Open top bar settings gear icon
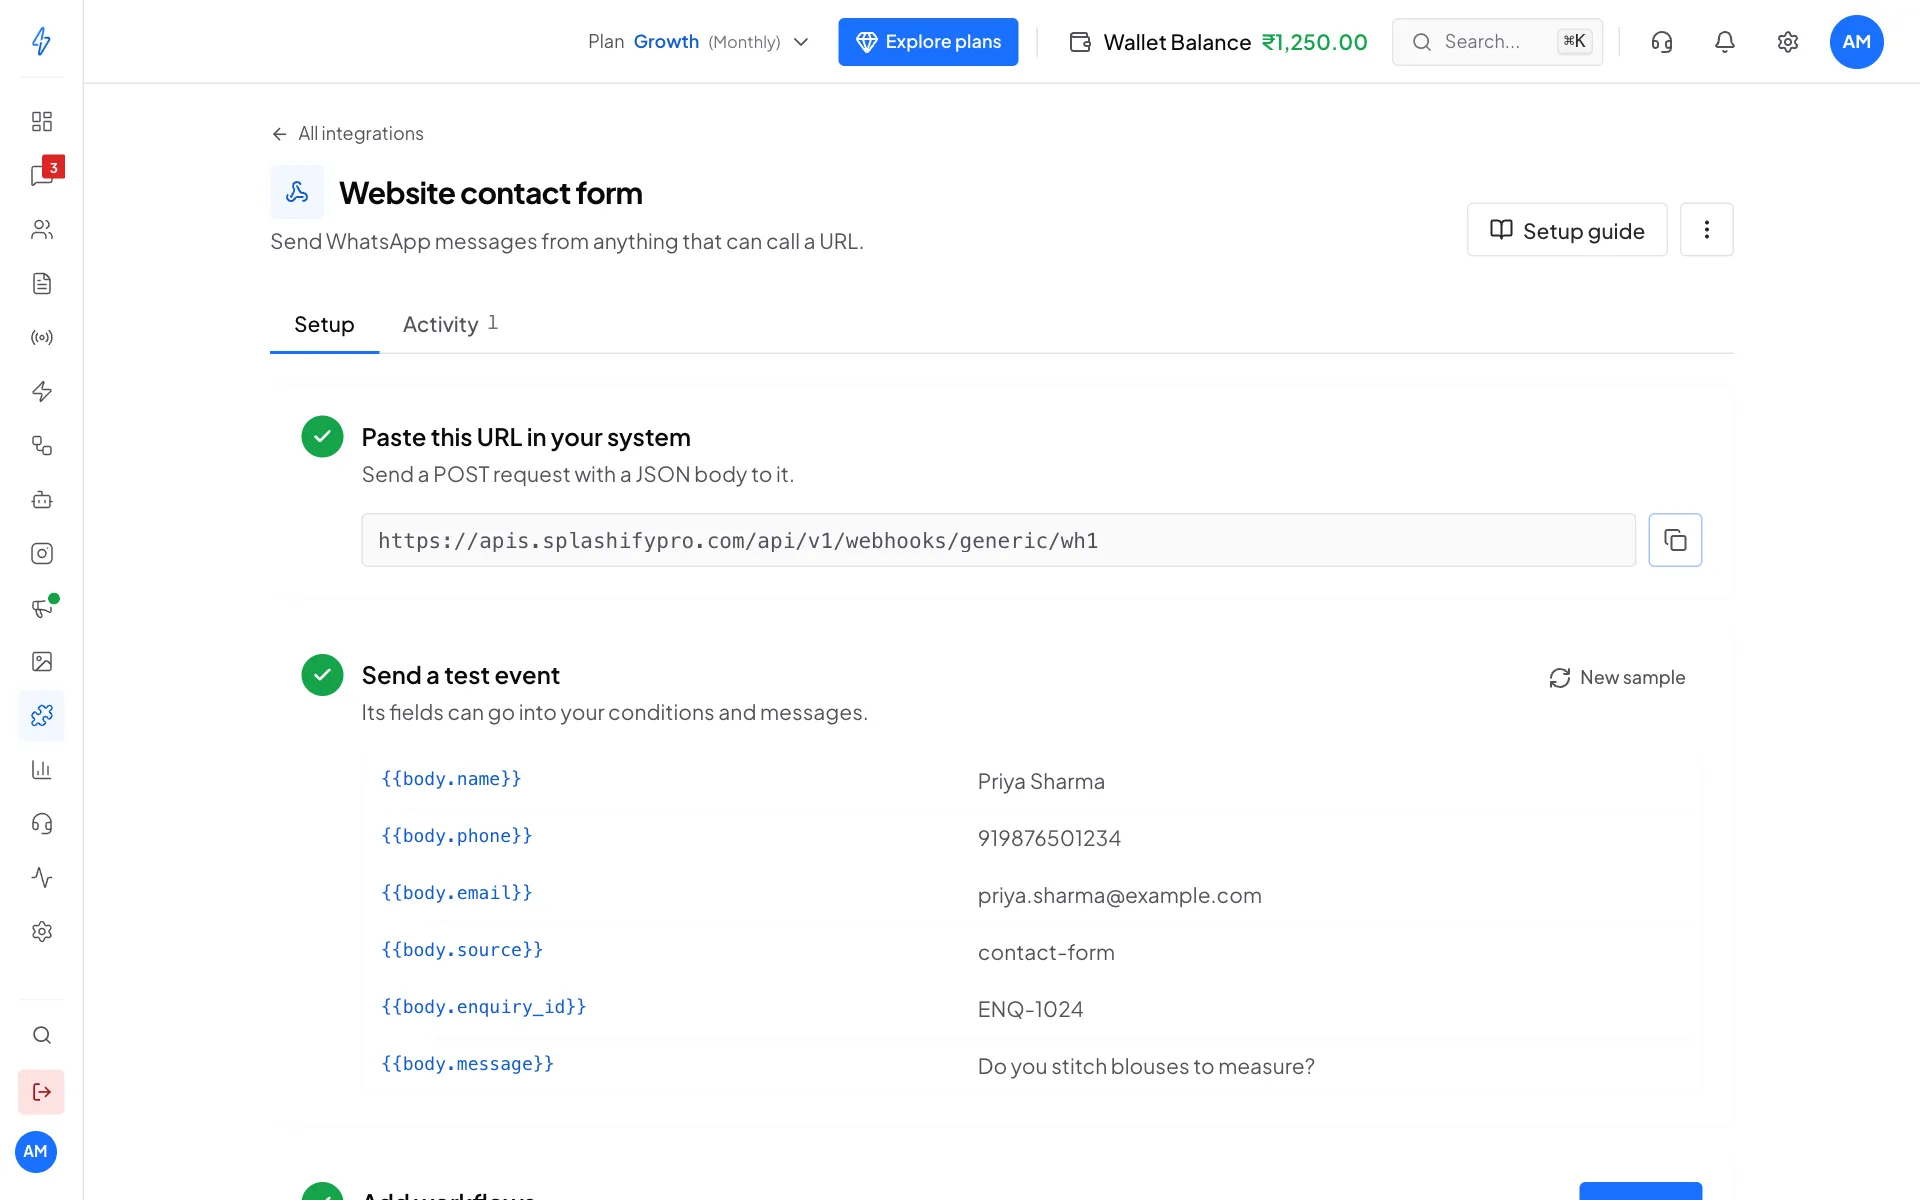The height and width of the screenshot is (1200, 1920). [x=1787, y=42]
